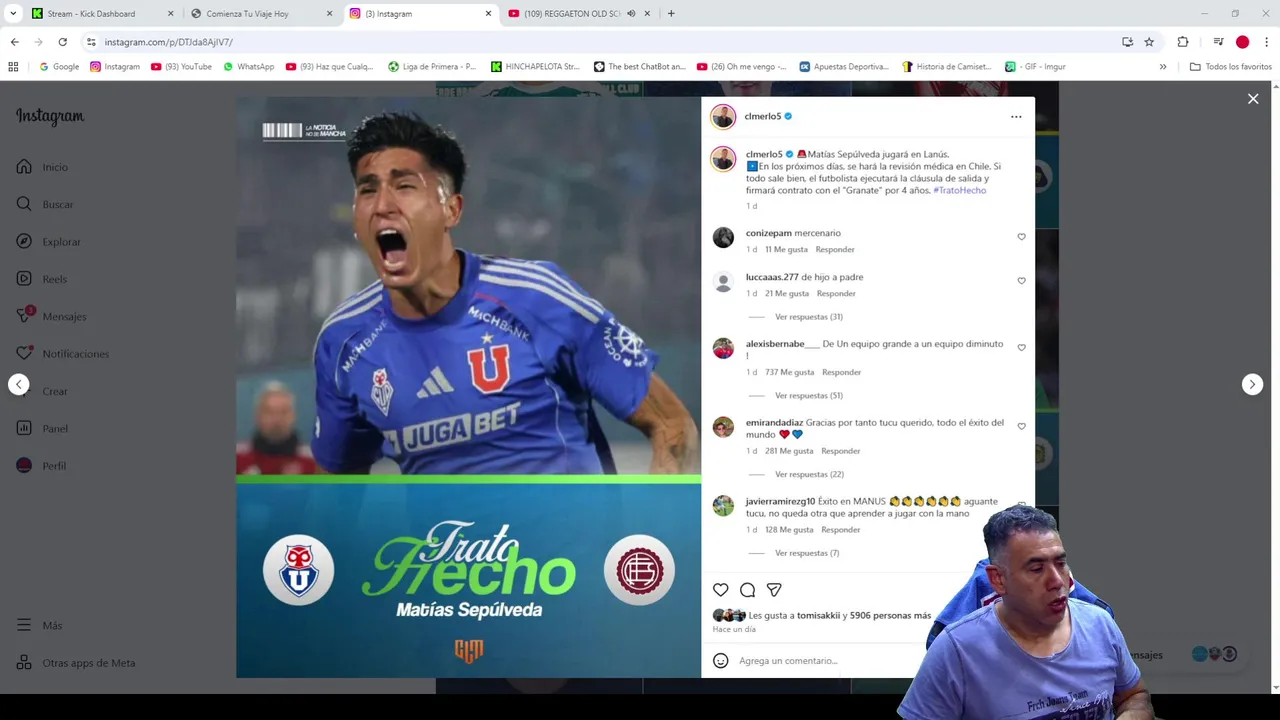Like conizepam's comment
This screenshot has height=720, width=1280.
[x=1021, y=237]
